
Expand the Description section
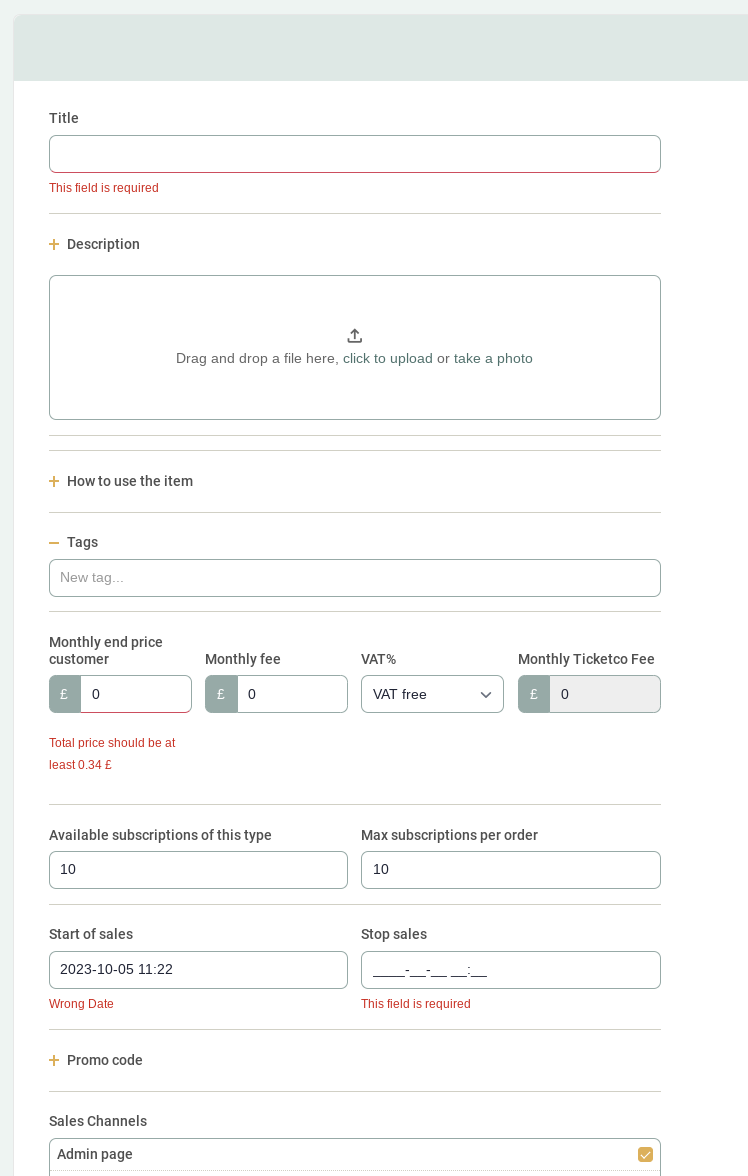coord(103,244)
